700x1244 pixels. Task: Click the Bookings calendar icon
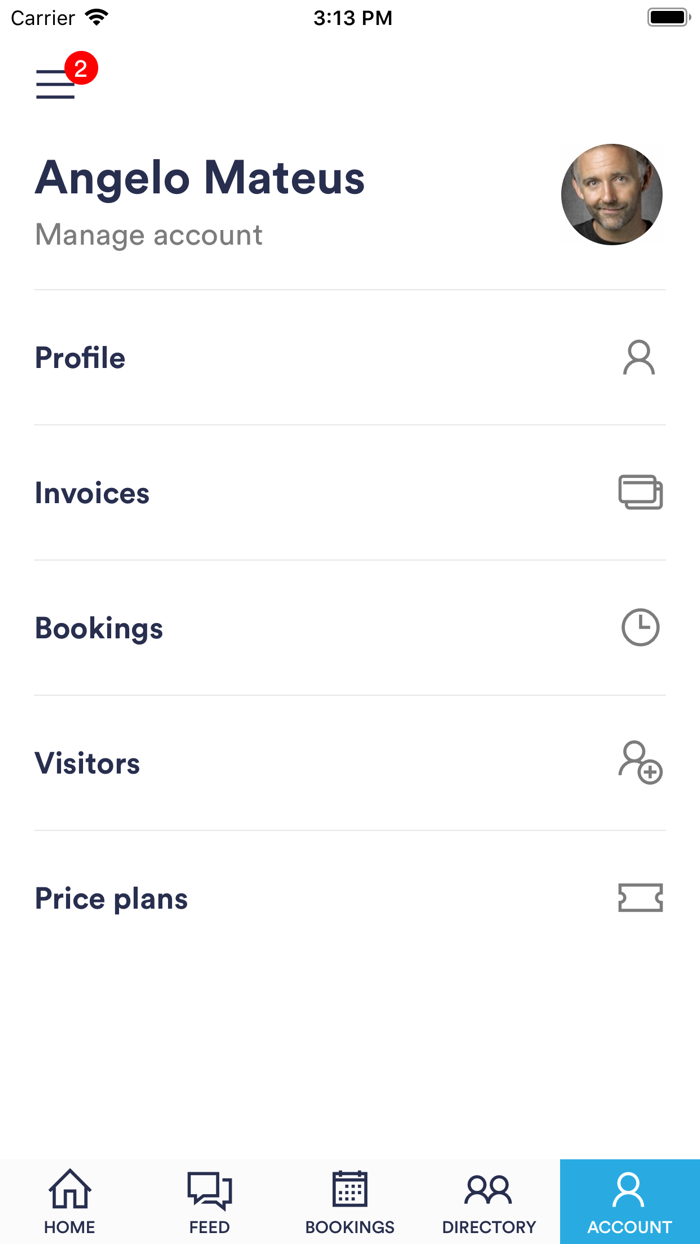tap(350, 1189)
